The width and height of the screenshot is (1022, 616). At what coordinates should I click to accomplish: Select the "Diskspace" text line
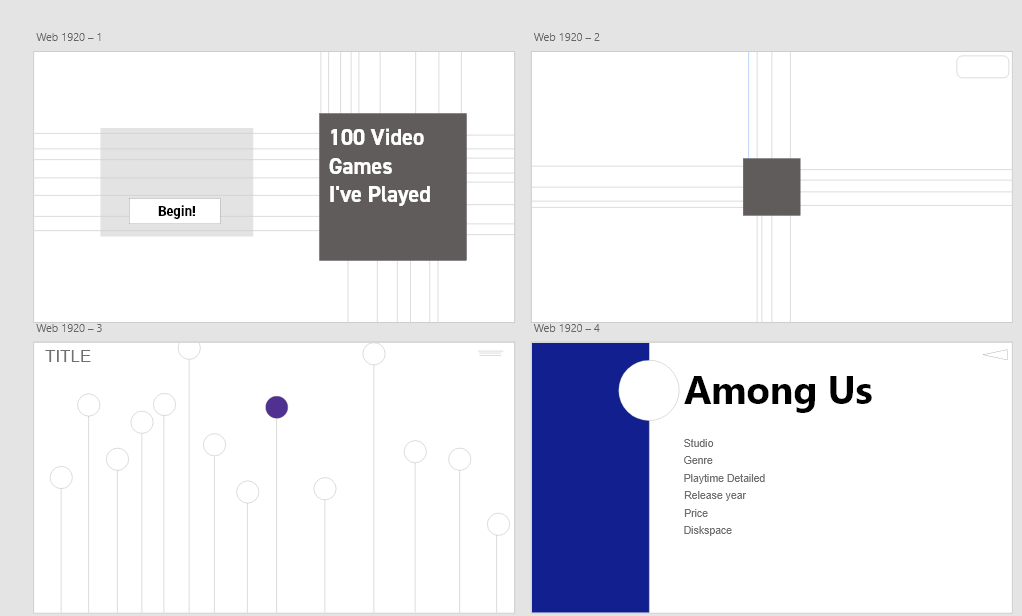pyautogui.click(x=707, y=531)
